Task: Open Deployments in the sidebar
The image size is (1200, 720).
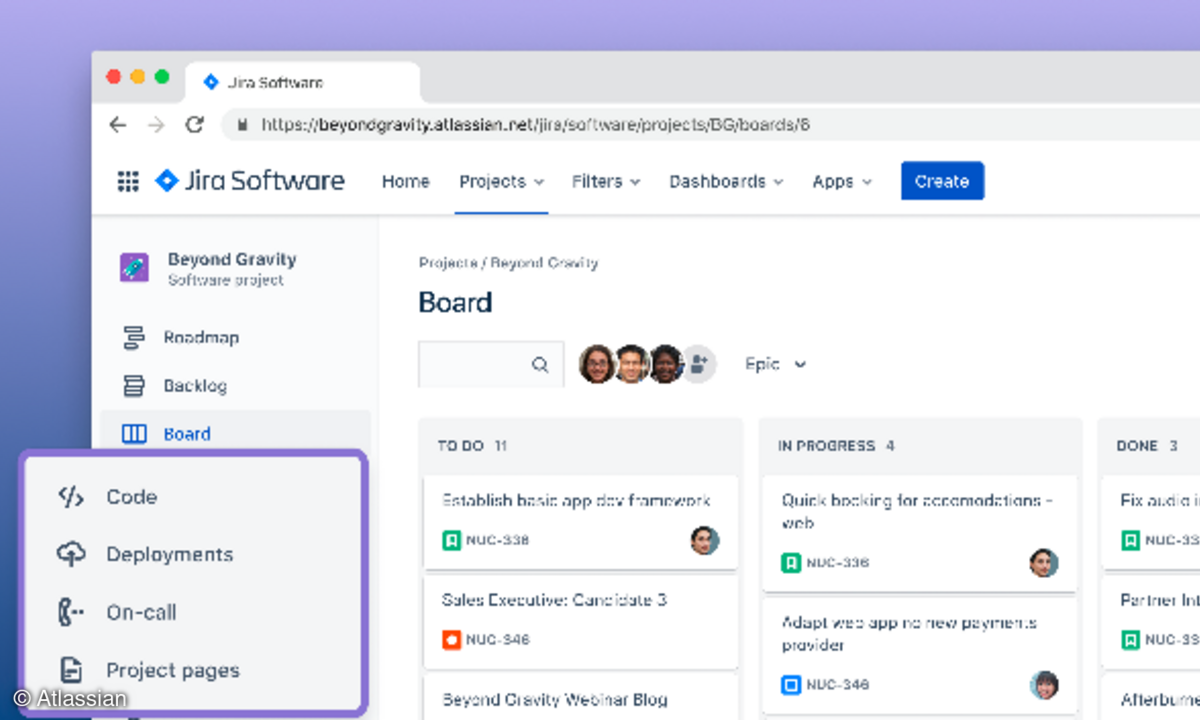Action: (169, 554)
